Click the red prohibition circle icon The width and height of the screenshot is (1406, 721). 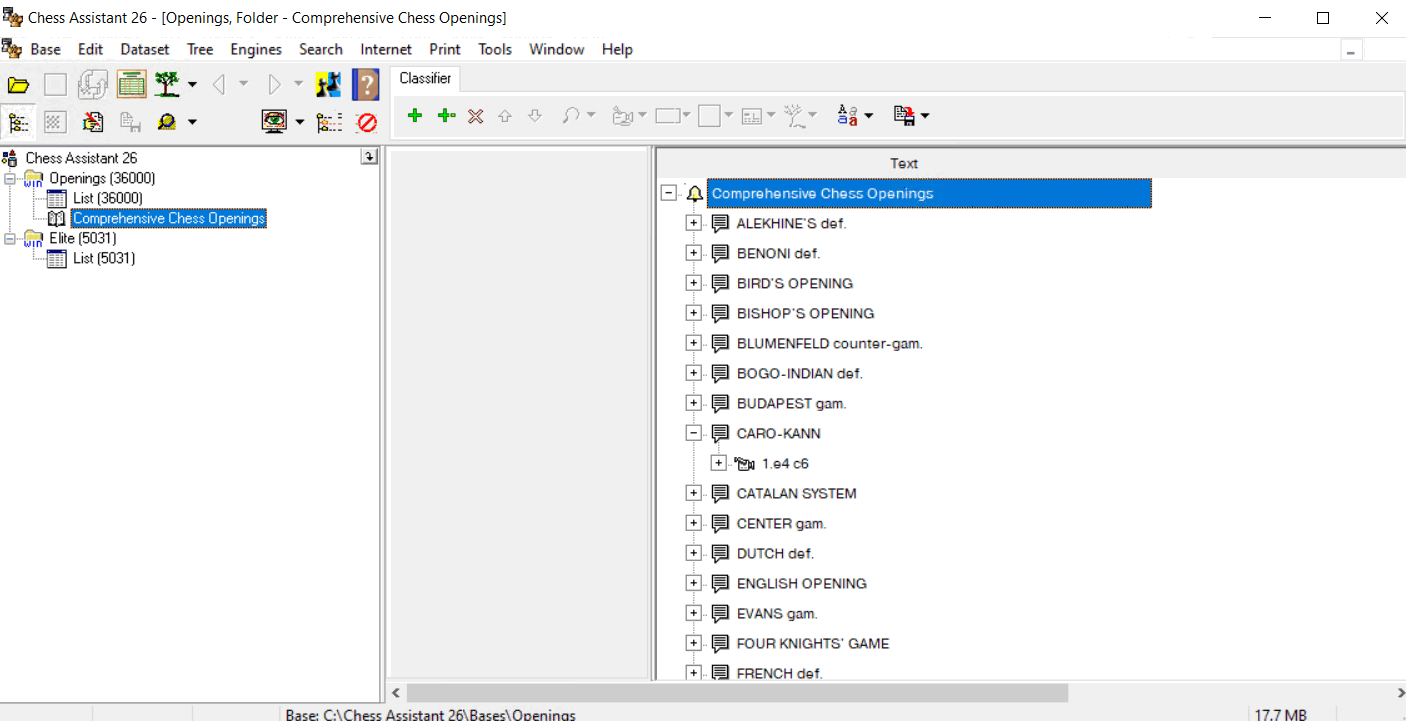coord(367,123)
